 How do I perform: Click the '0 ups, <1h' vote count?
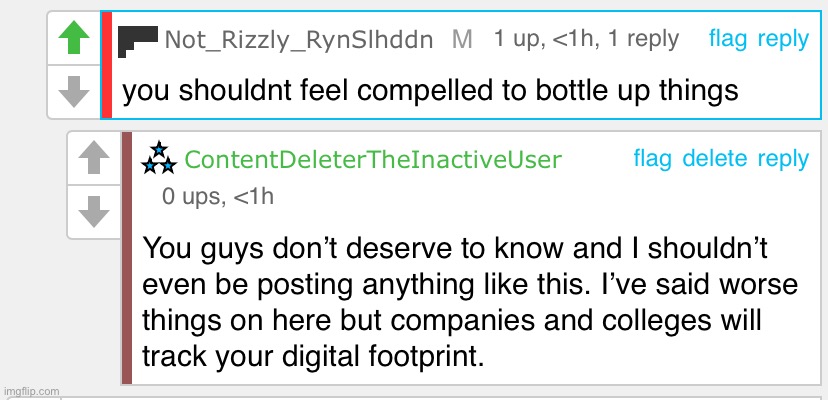click(217, 196)
